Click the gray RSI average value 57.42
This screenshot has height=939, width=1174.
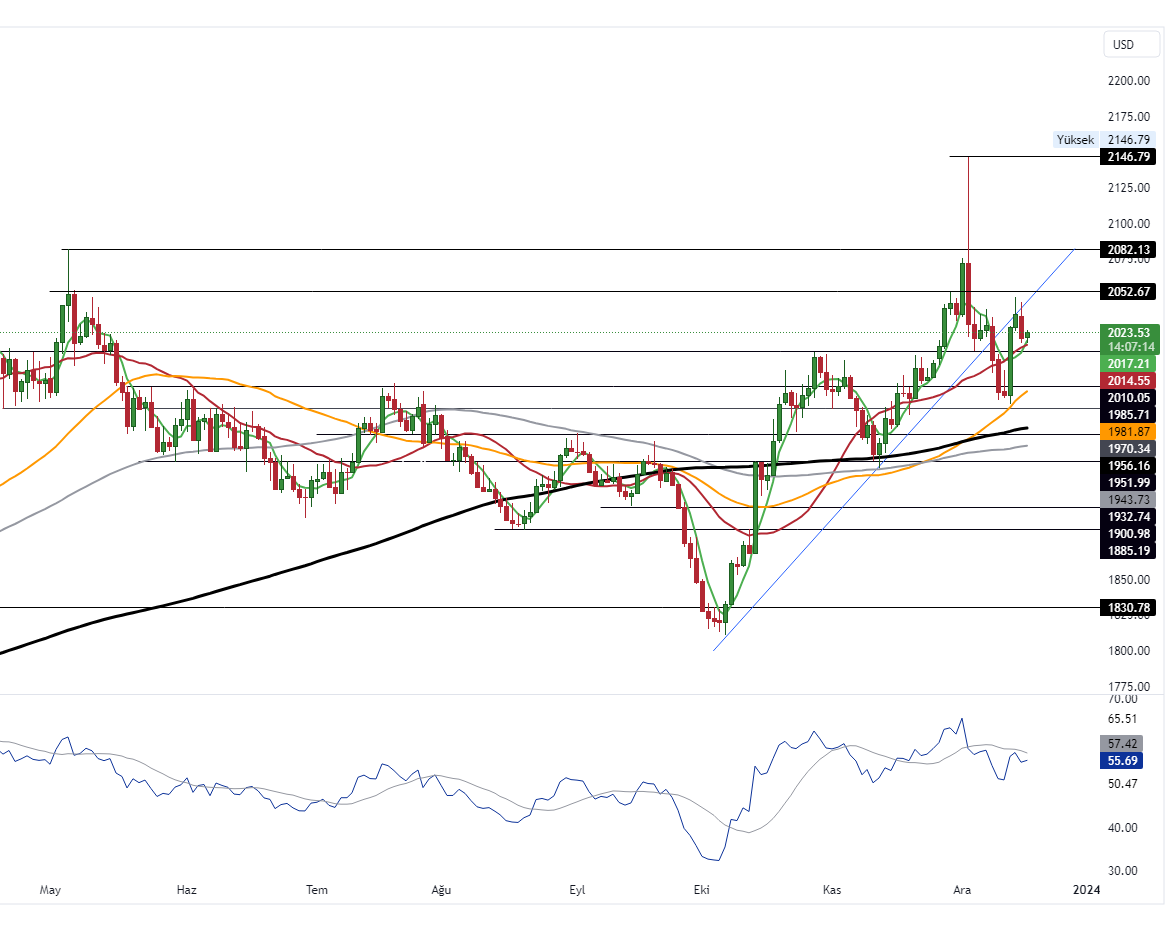(x=1120, y=743)
